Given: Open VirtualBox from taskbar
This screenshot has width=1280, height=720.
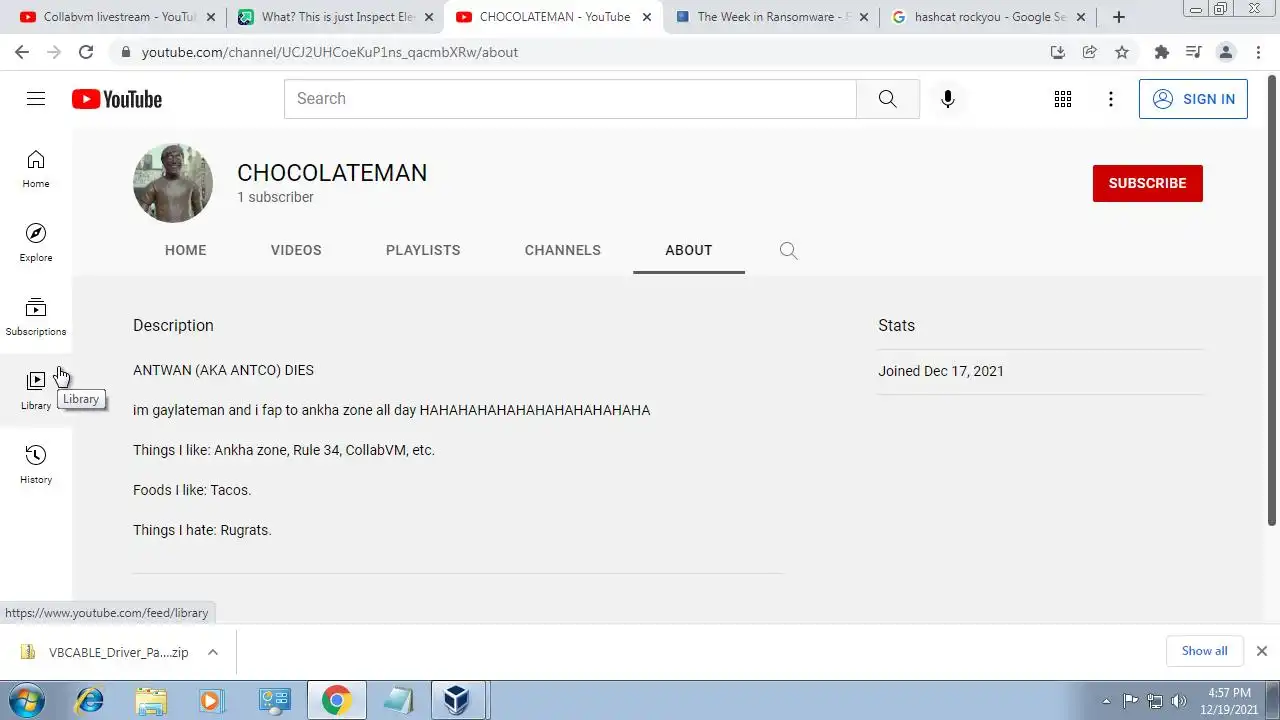Looking at the screenshot, I should click(458, 700).
